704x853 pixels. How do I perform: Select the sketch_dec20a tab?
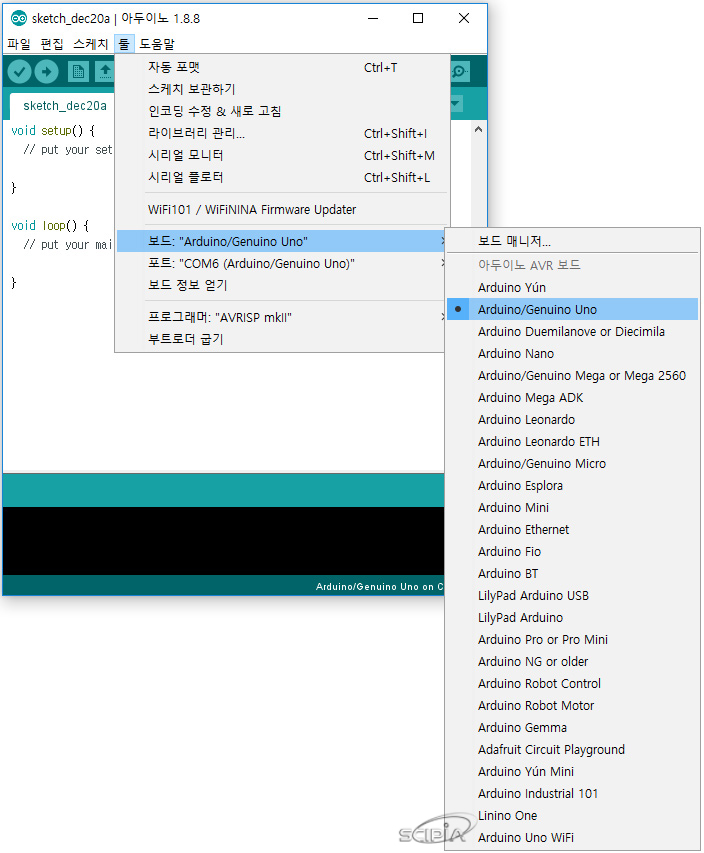[x=64, y=106]
